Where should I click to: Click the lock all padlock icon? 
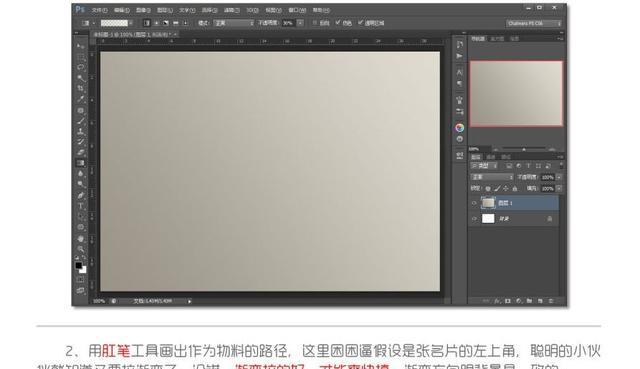point(515,189)
